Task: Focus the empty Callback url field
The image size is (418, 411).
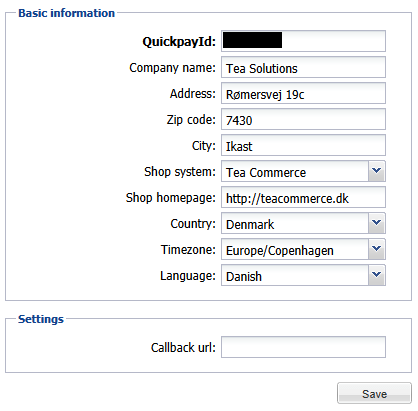Action: click(303, 347)
